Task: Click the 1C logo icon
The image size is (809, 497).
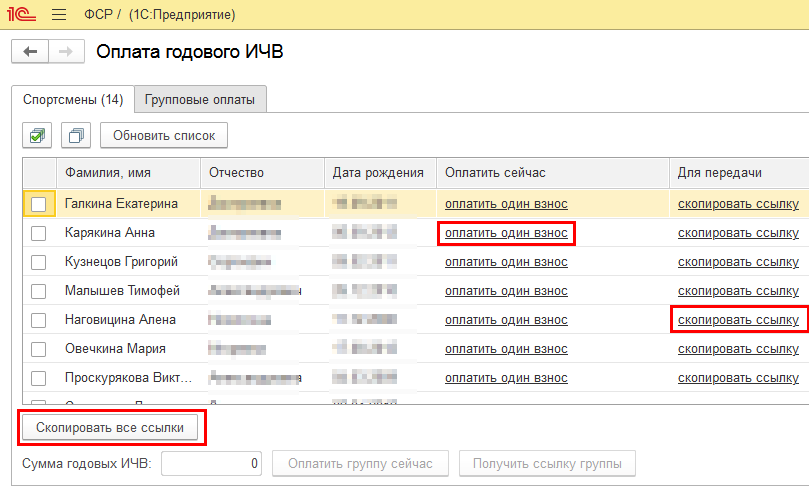Action: click(23, 15)
